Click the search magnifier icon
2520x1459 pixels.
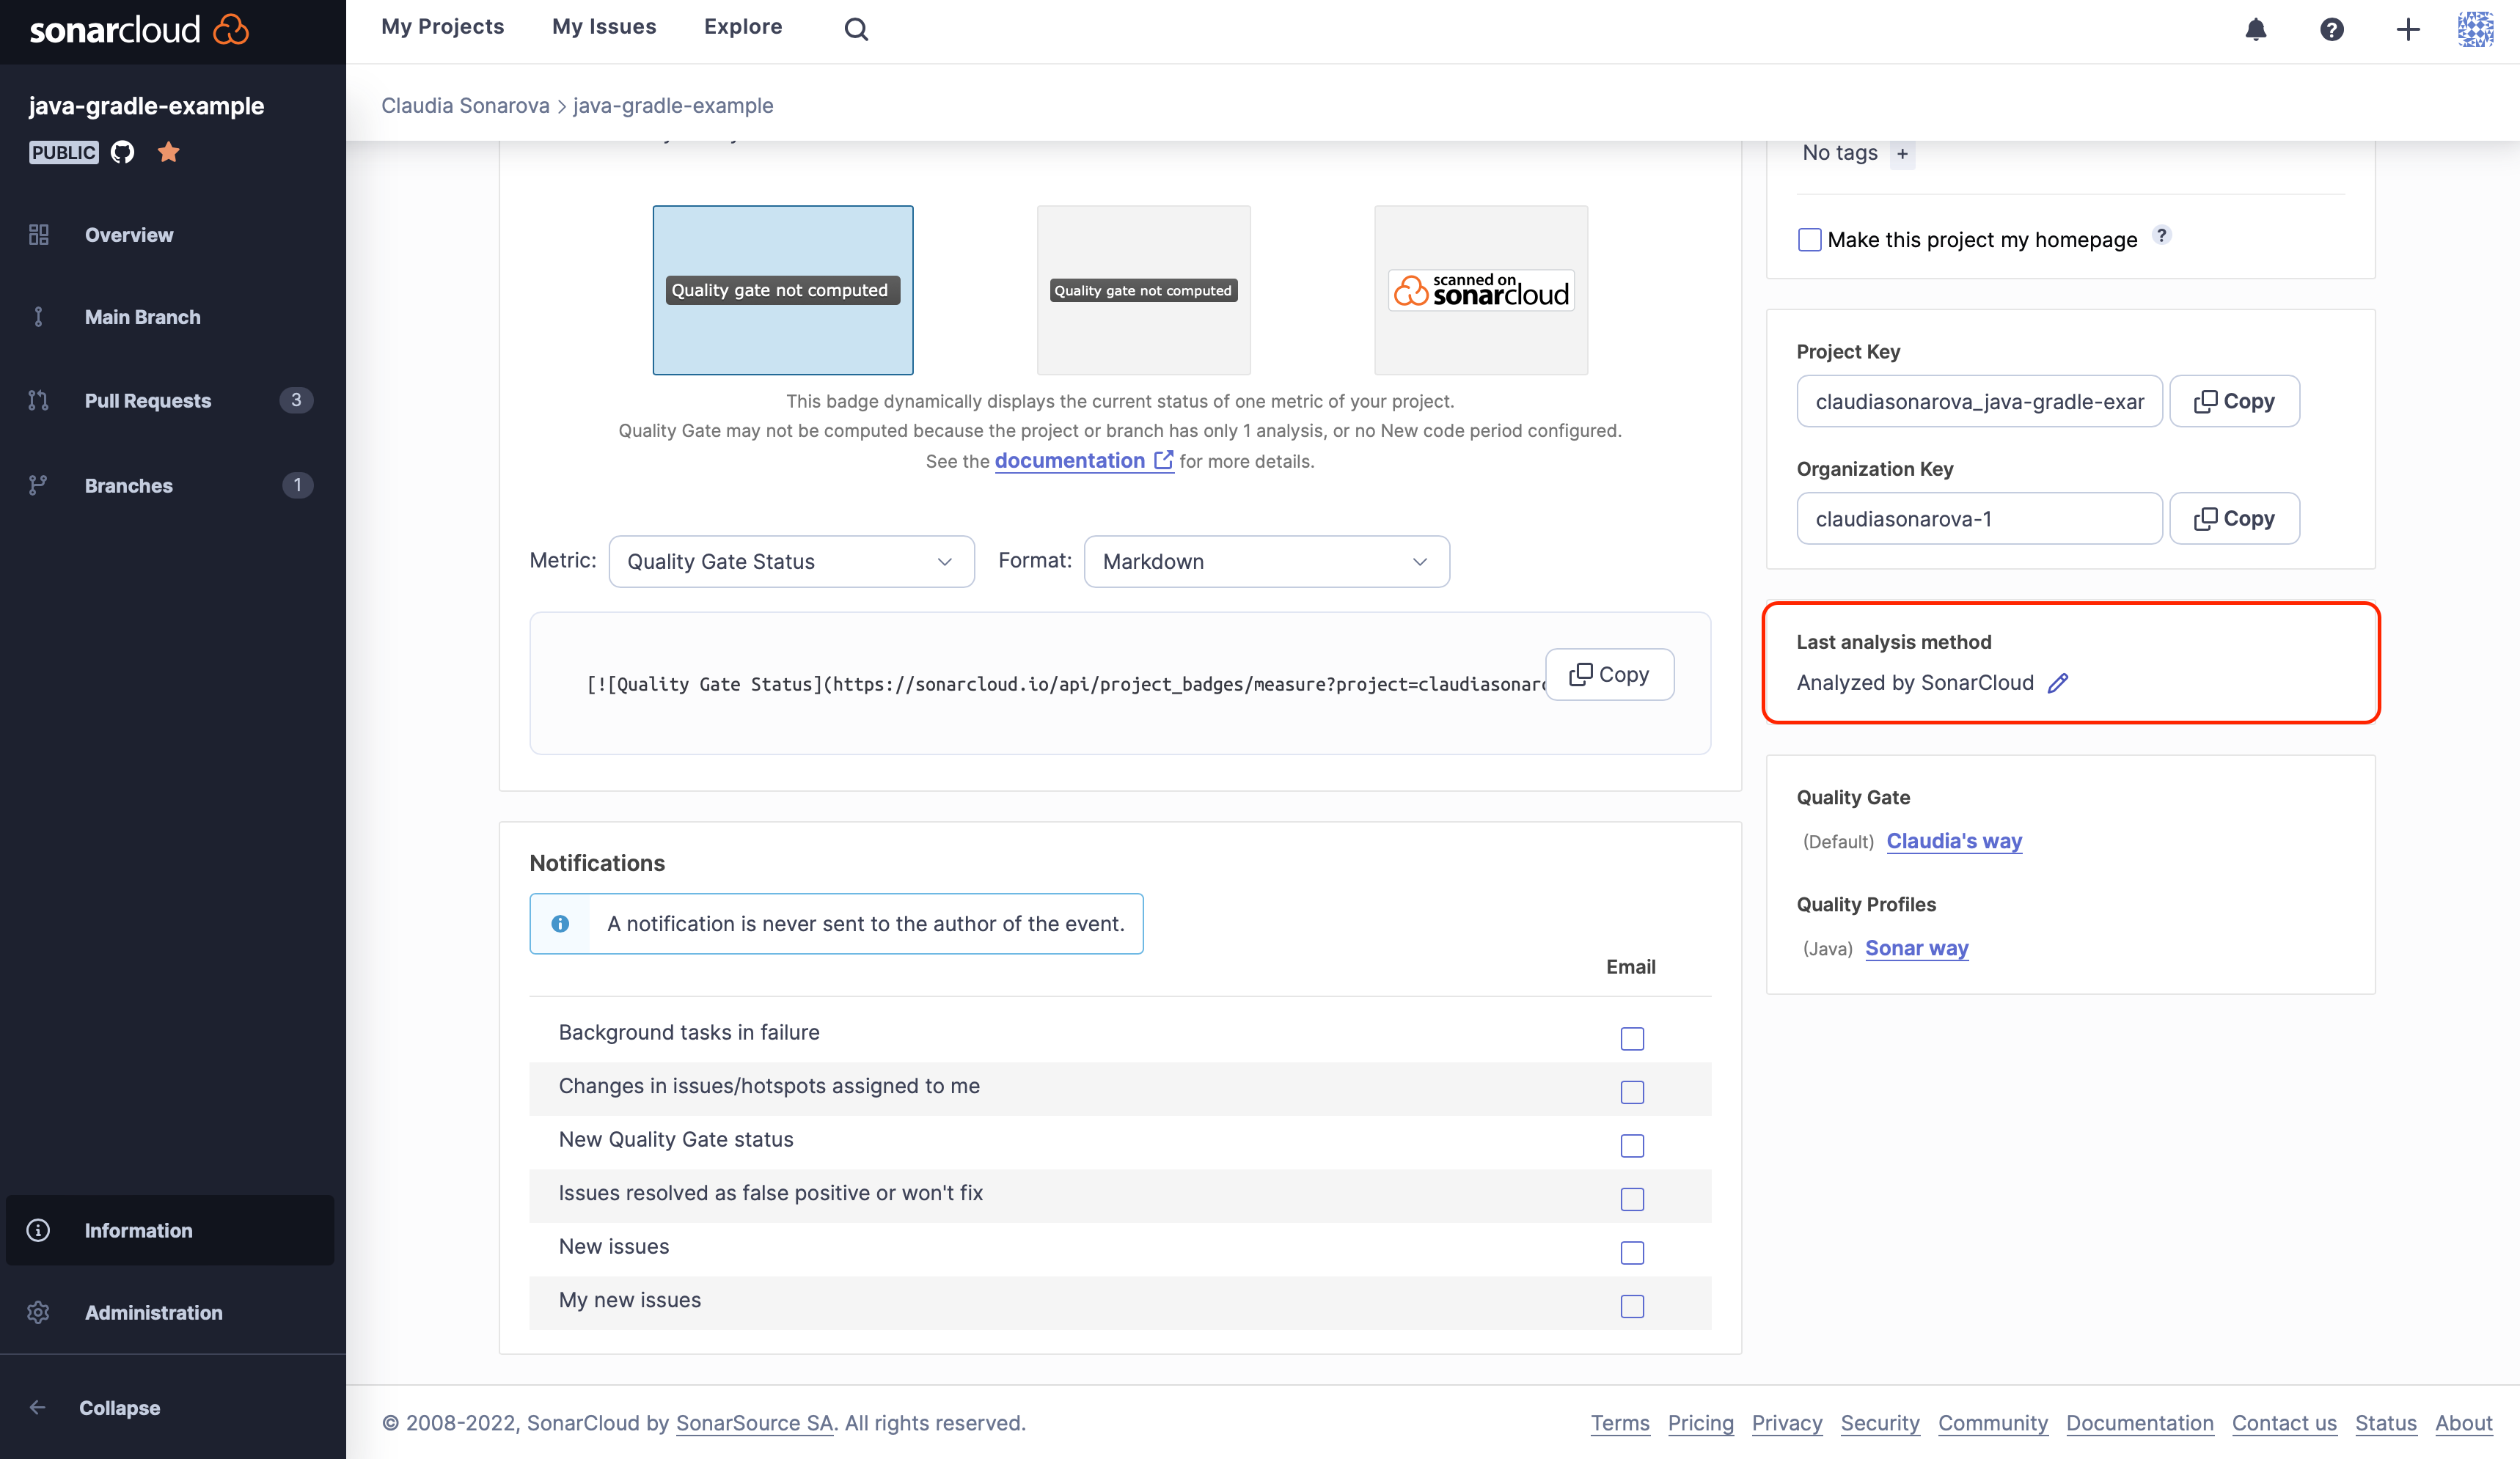(856, 29)
